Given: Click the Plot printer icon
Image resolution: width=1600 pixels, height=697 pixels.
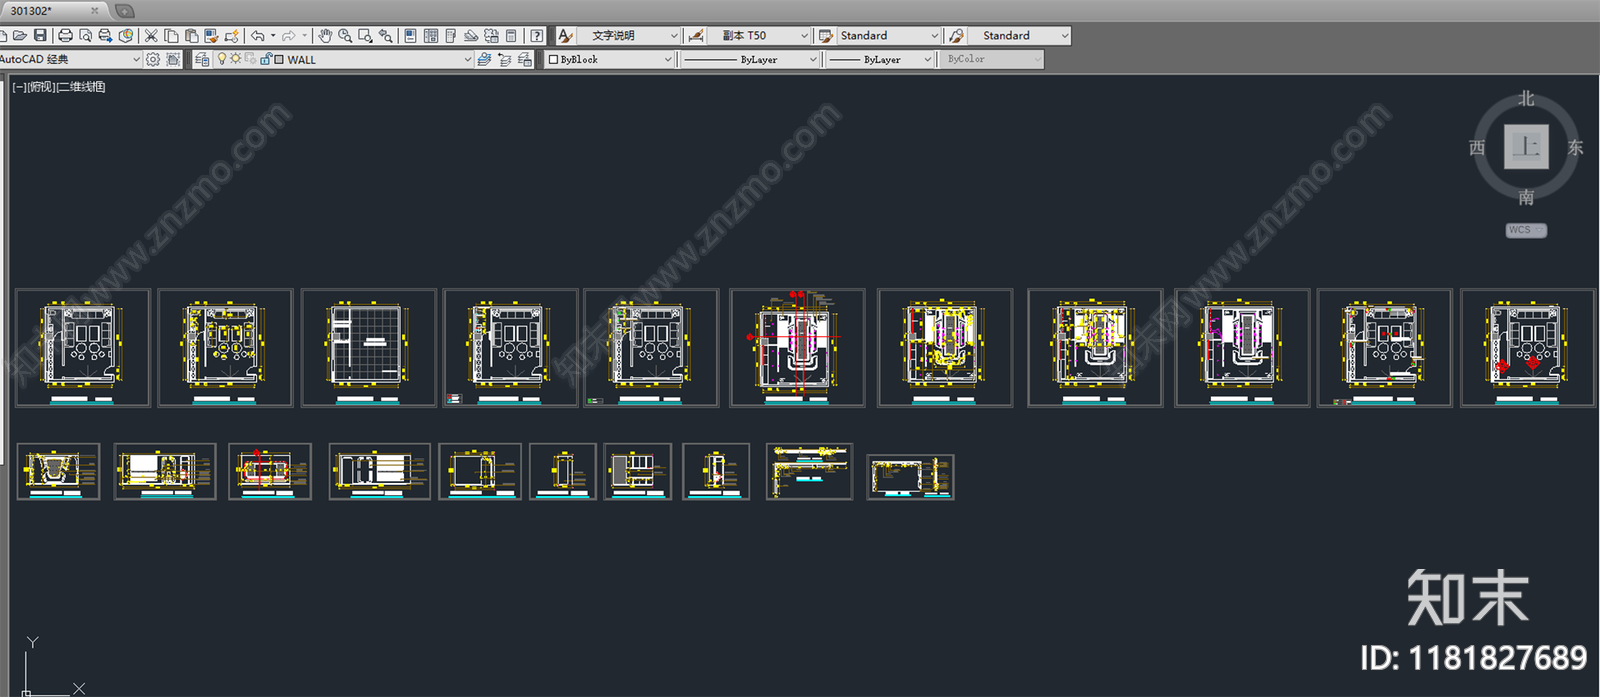Looking at the screenshot, I should (65, 35).
